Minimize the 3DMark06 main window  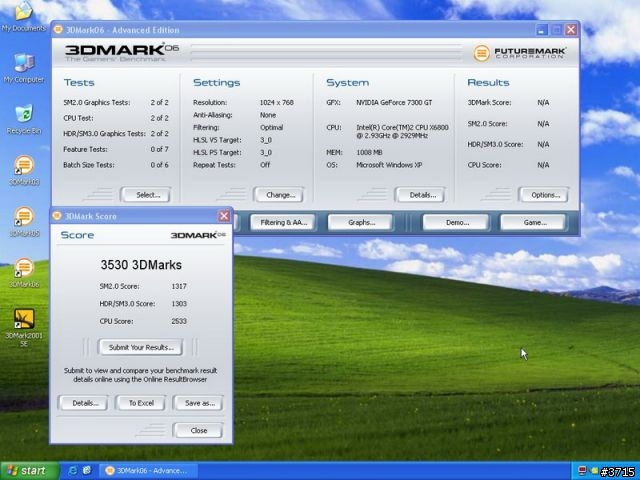(x=542, y=29)
